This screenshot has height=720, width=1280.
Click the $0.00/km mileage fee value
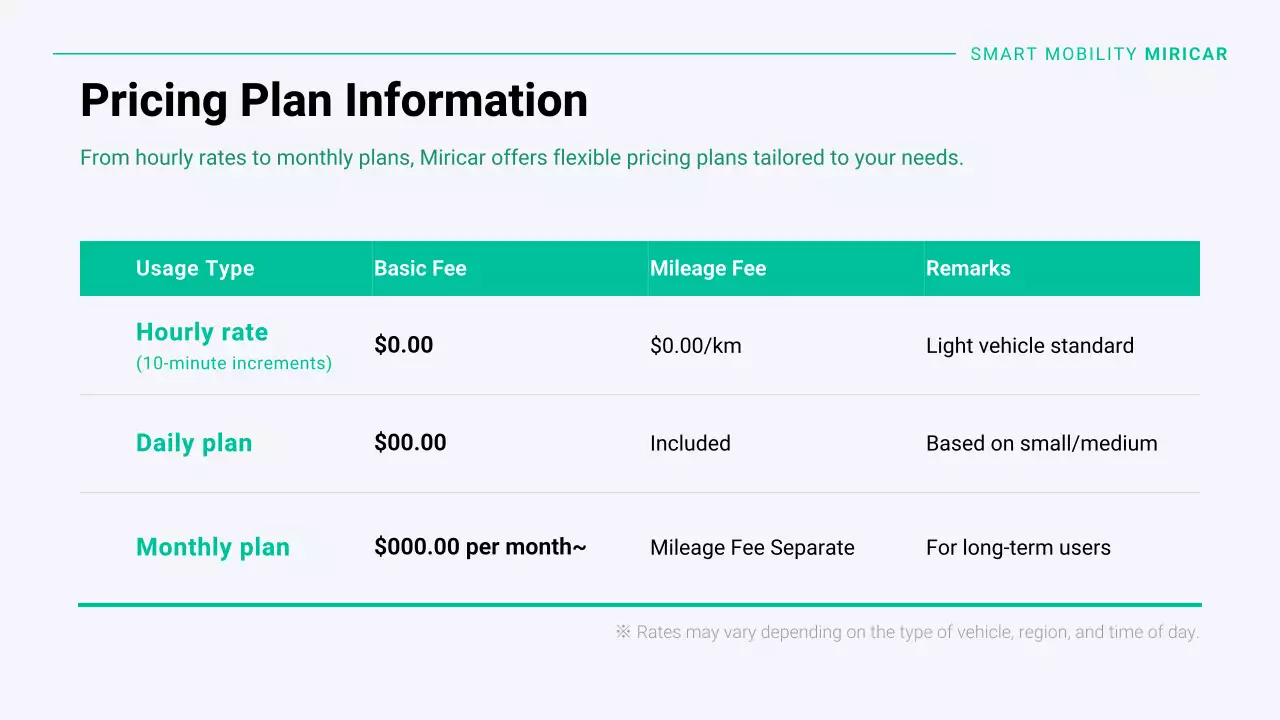click(695, 346)
